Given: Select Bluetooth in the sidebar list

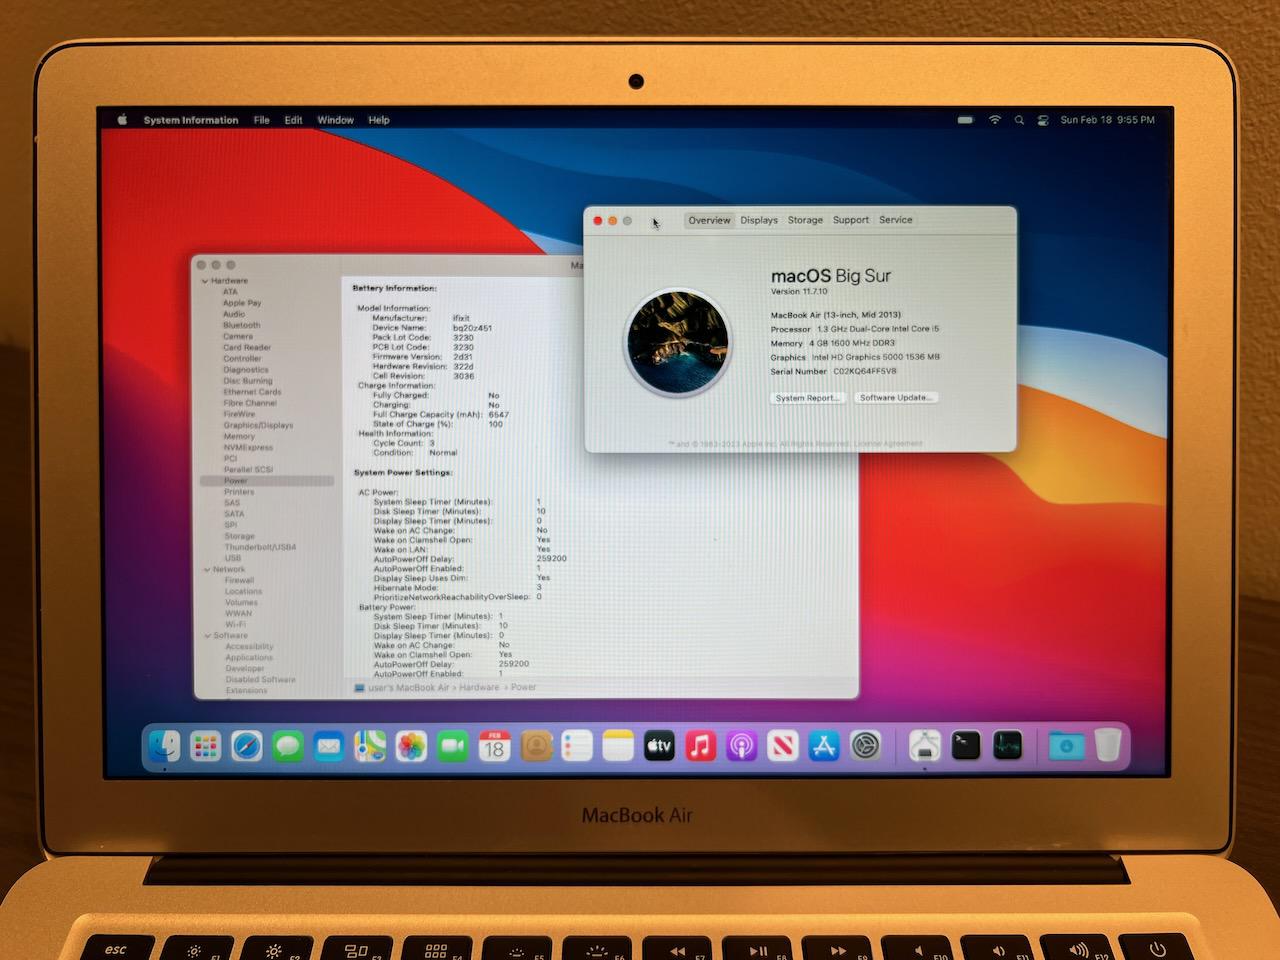Looking at the screenshot, I should 241,325.
